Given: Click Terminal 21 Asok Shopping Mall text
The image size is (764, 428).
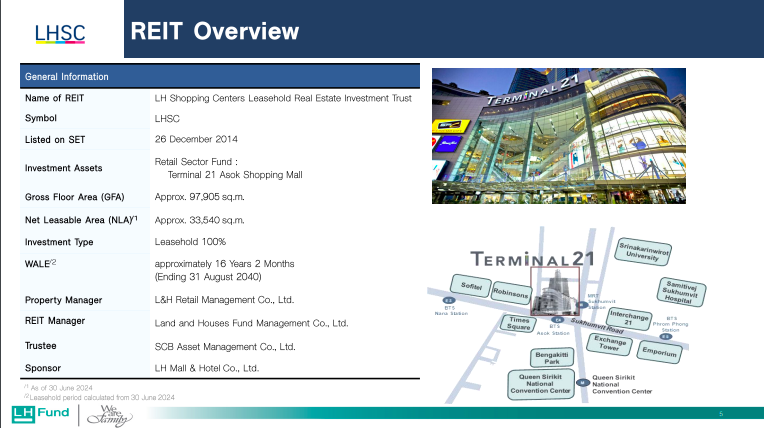Looking at the screenshot, I should [235, 175].
